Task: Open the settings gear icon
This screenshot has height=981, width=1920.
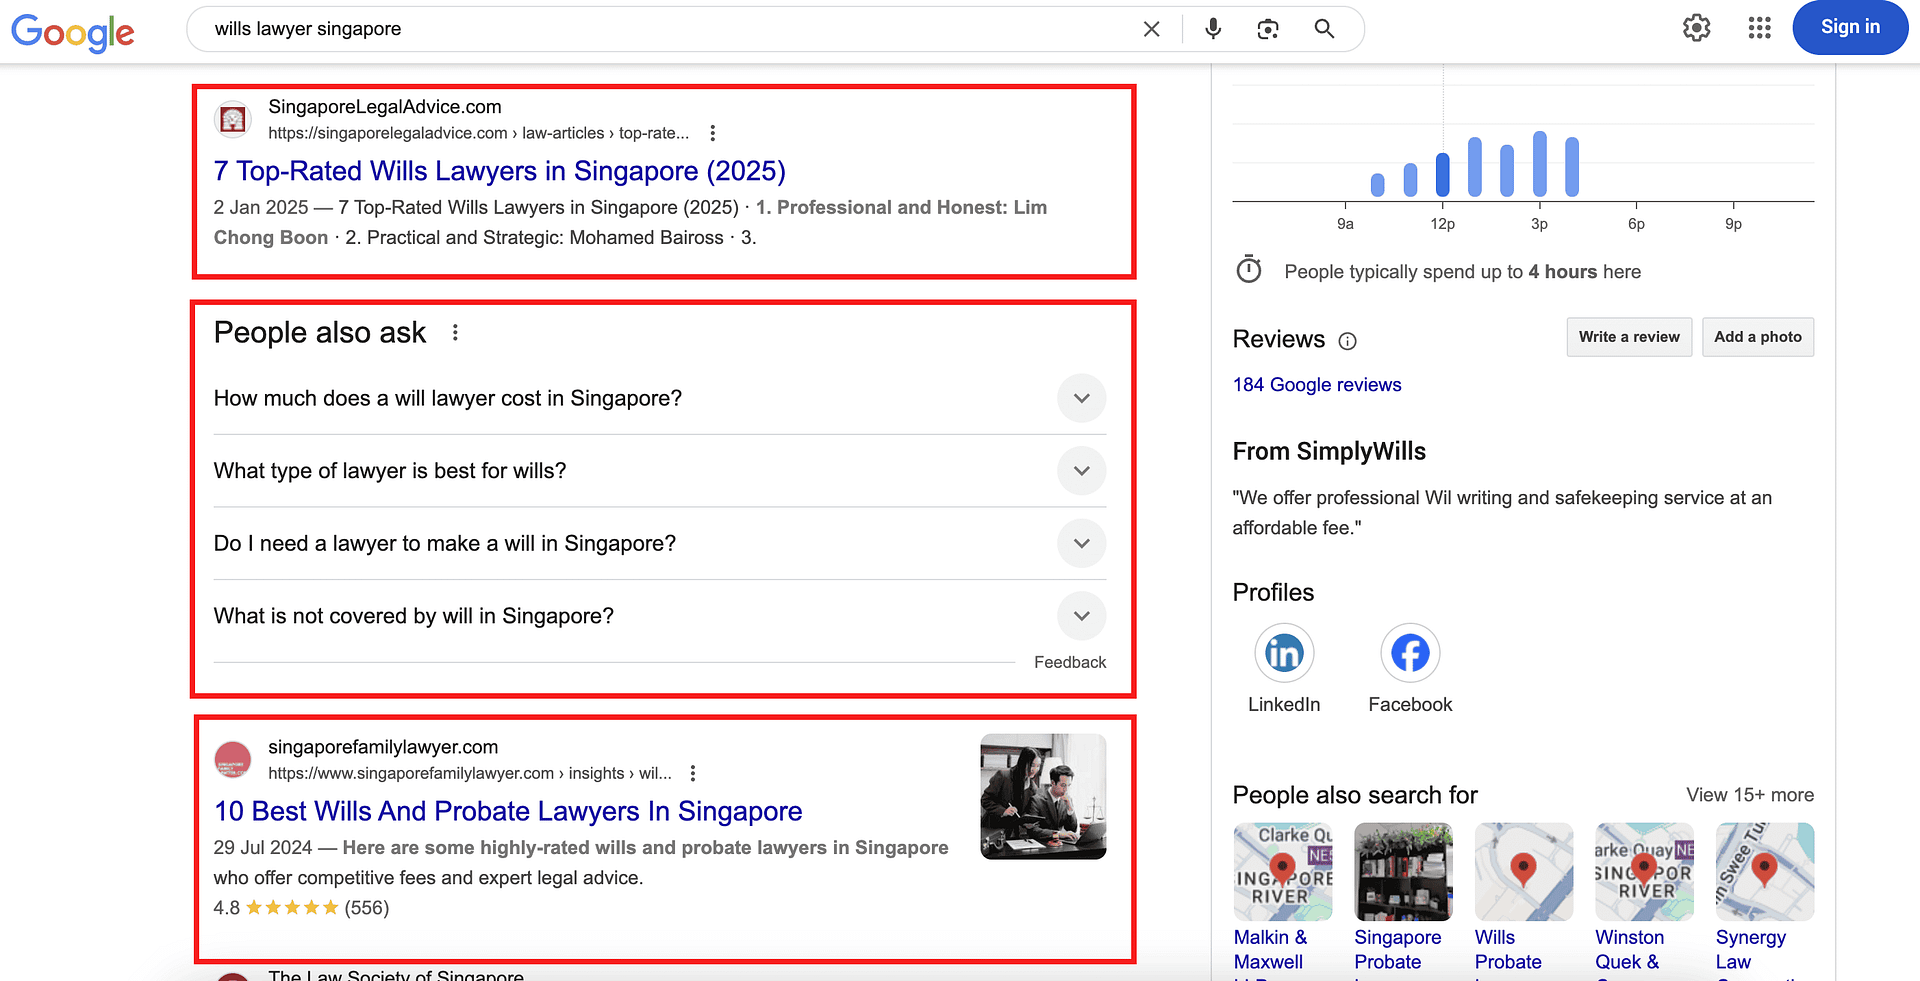Action: (1697, 28)
